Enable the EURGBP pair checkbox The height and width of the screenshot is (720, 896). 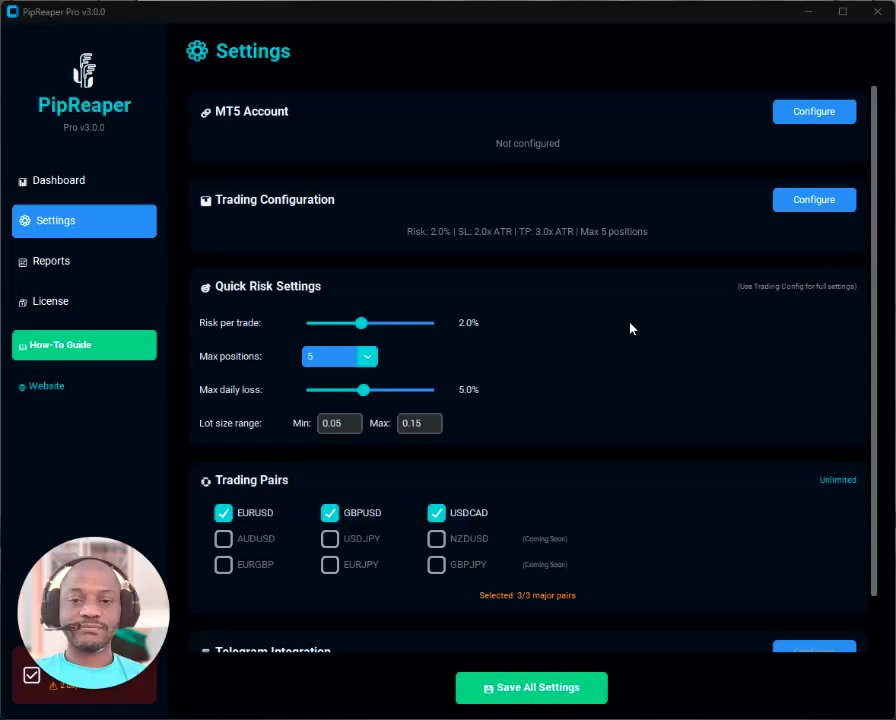[223, 565]
